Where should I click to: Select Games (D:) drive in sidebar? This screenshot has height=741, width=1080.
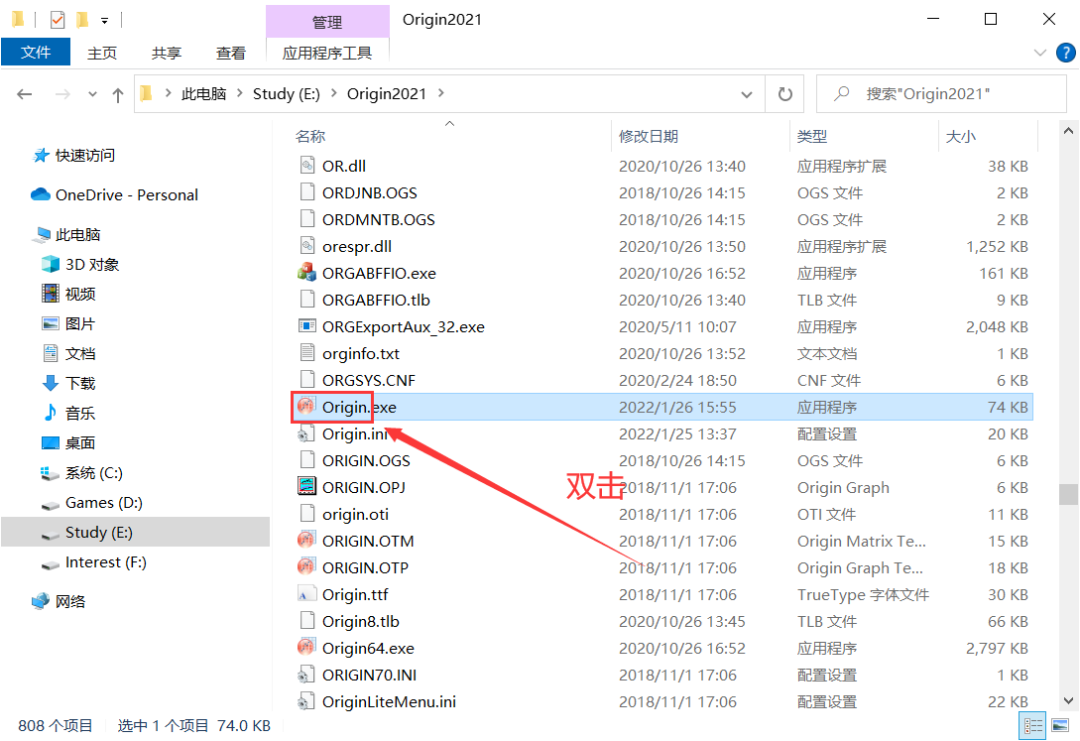tap(92, 503)
